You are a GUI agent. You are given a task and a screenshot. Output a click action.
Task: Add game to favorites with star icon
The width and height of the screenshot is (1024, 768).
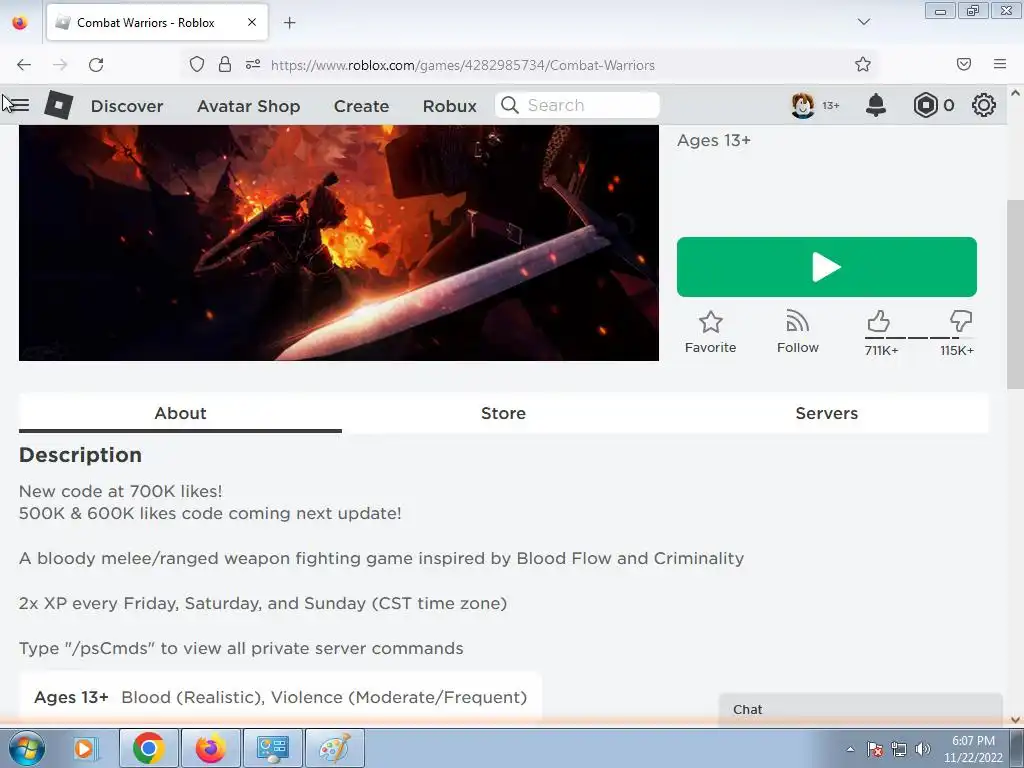711,322
